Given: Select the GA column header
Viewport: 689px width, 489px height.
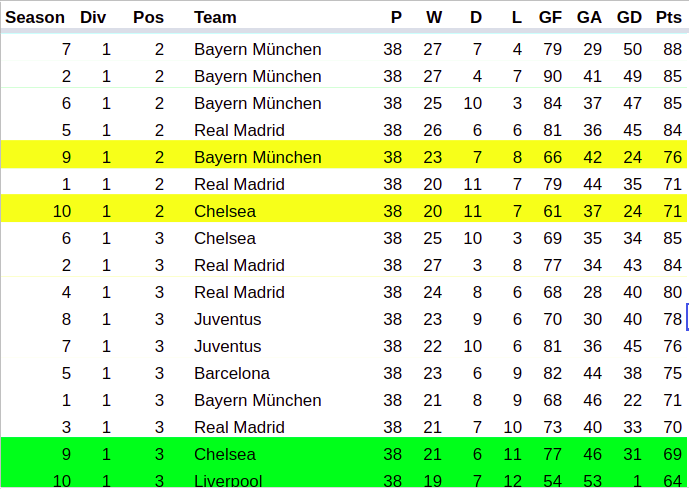Looking at the screenshot, I should click(589, 17).
